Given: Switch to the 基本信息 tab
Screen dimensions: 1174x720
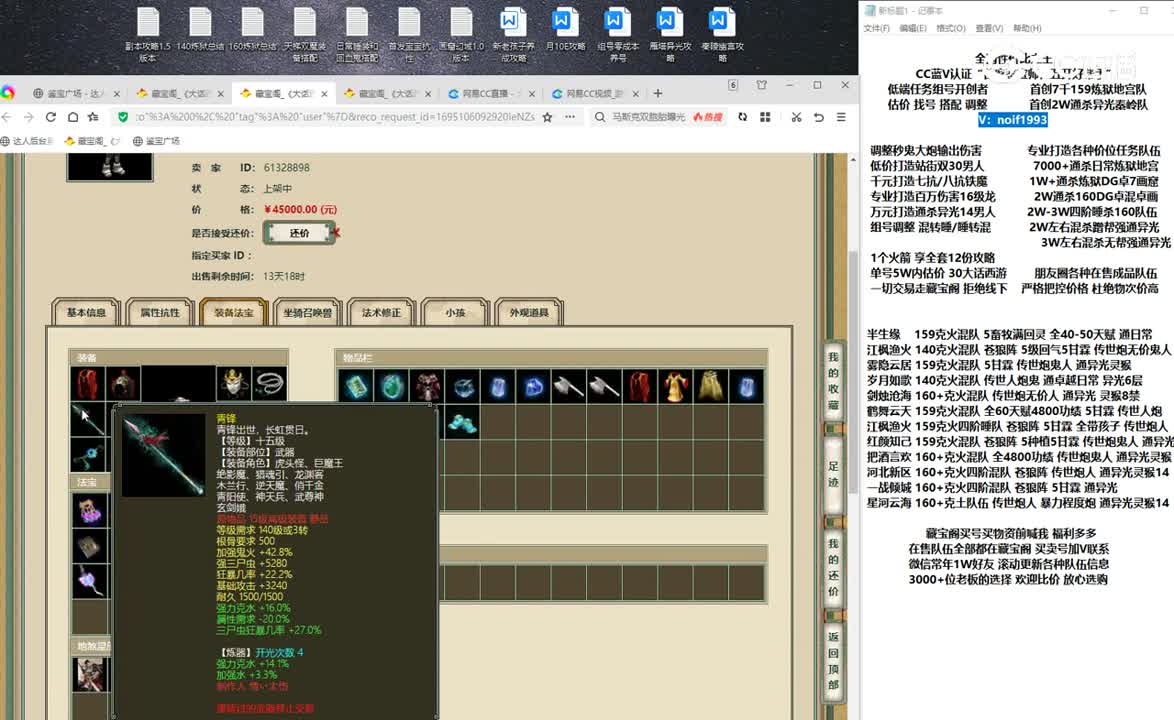Looking at the screenshot, I should pyautogui.click(x=86, y=313).
